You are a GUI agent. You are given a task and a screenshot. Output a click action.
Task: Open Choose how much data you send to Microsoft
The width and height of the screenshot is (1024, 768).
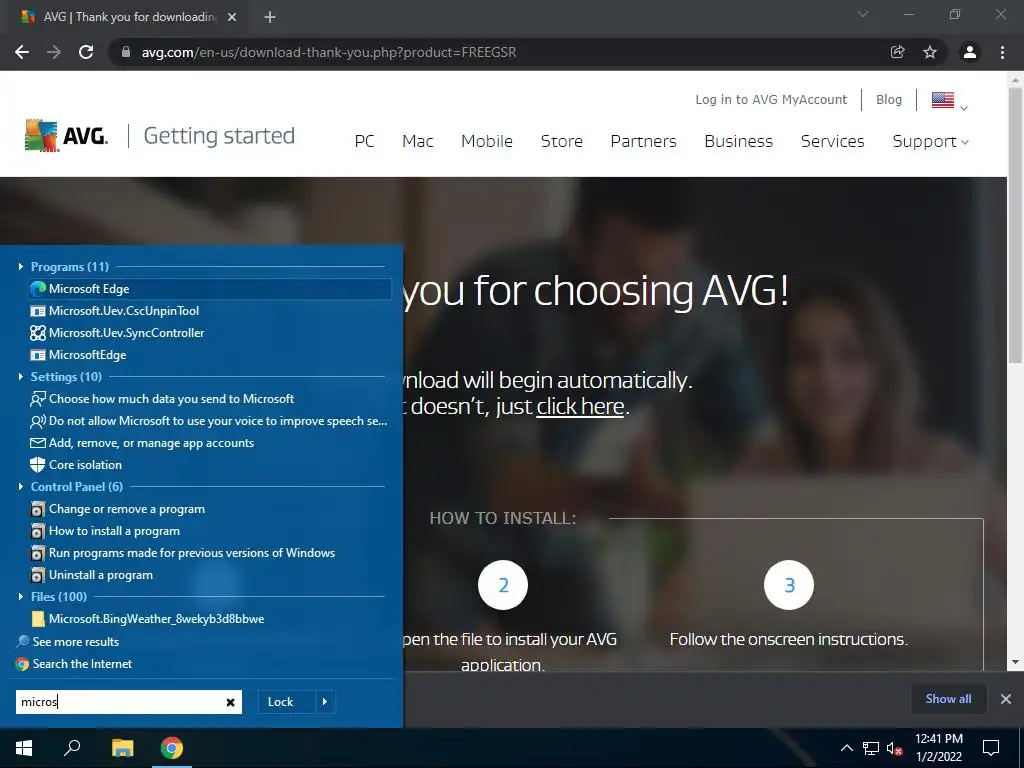[x=162, y=399]
